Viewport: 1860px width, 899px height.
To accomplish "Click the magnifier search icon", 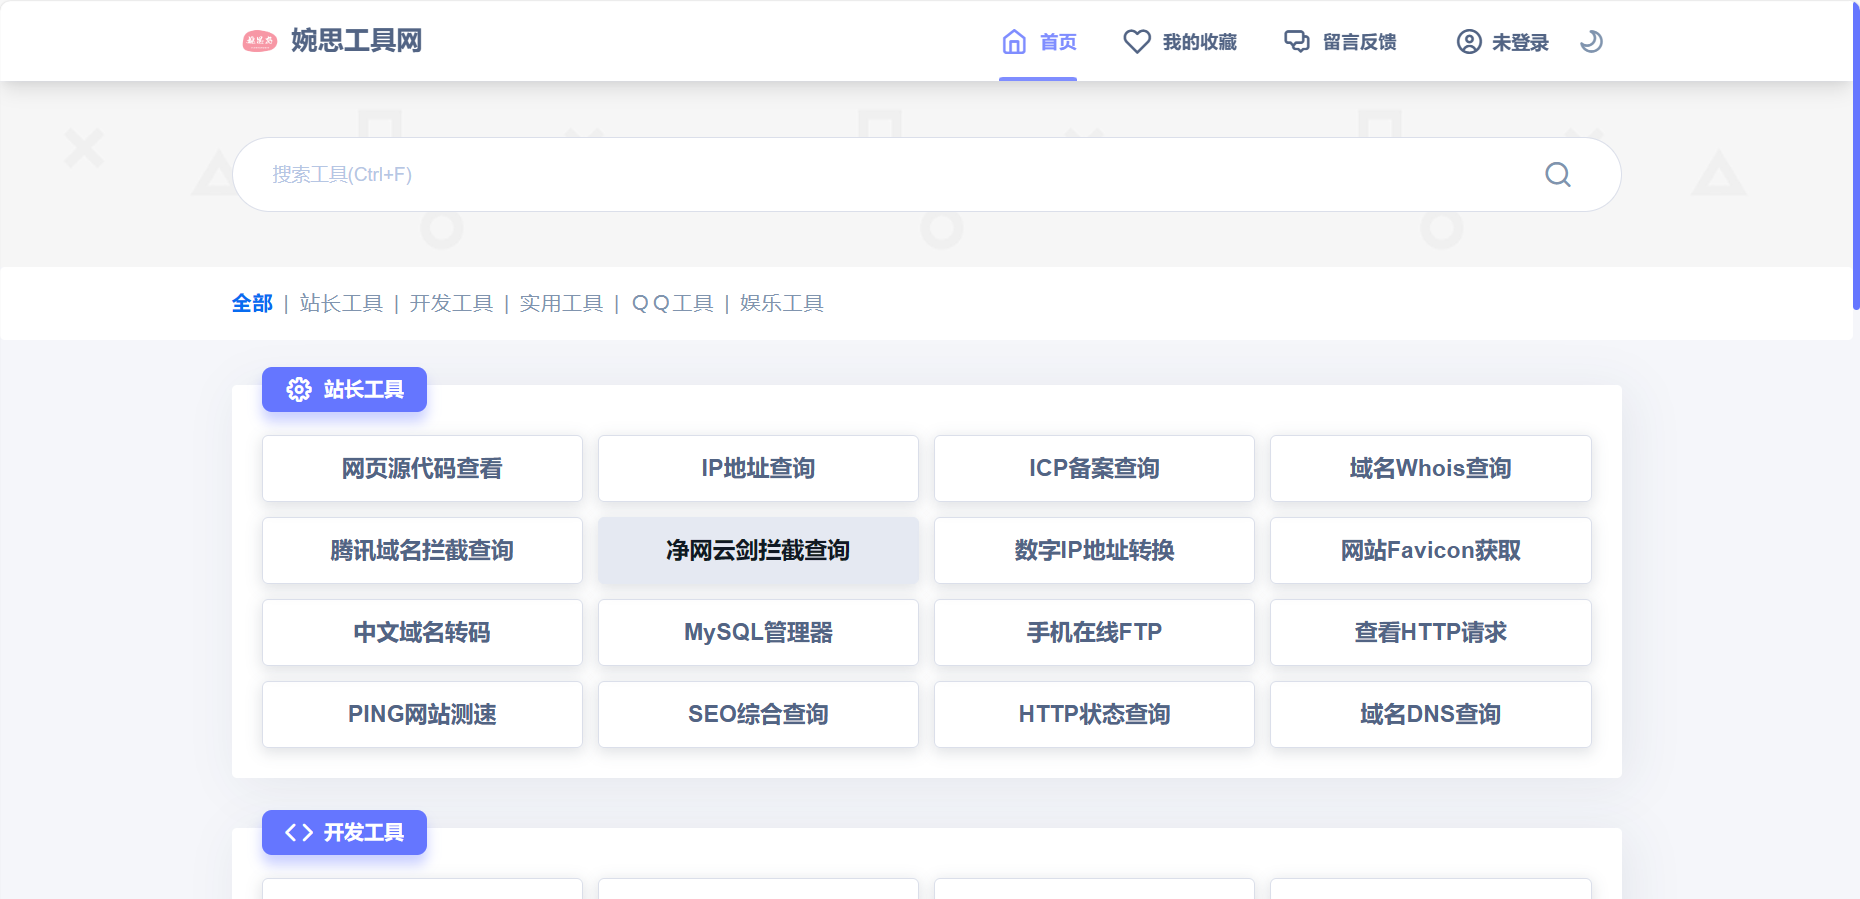I will coord(1558,175).
